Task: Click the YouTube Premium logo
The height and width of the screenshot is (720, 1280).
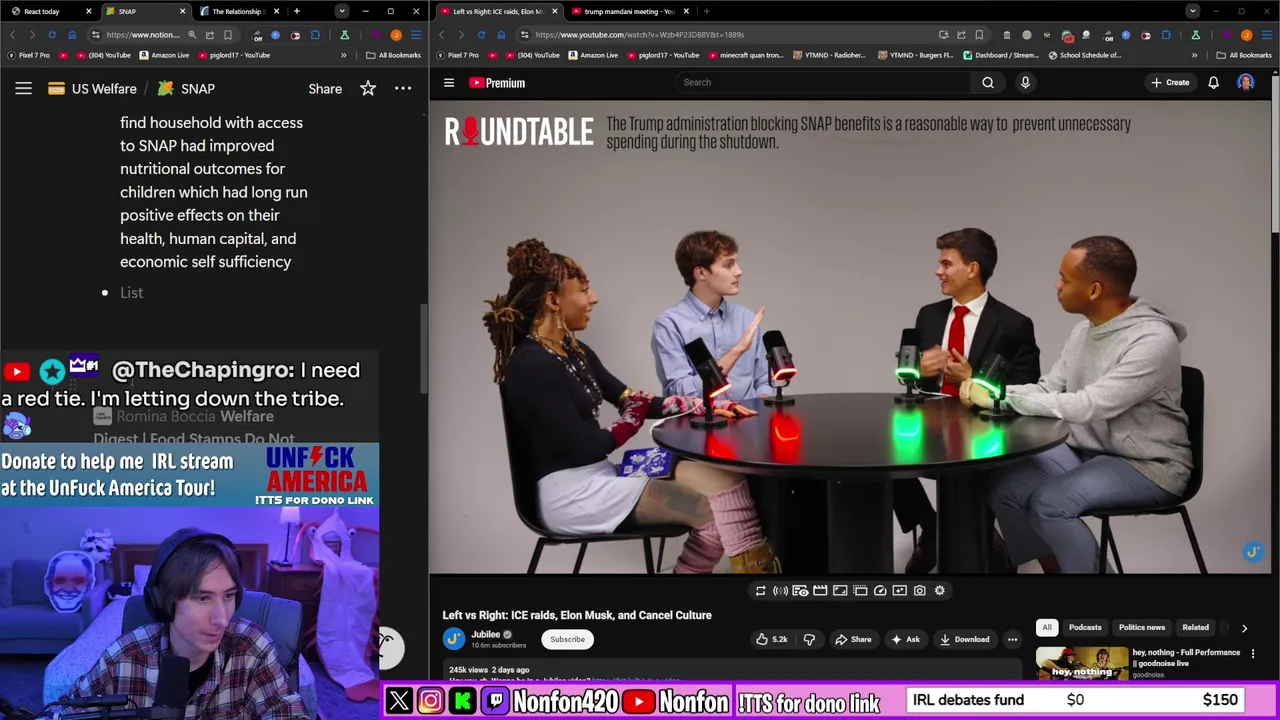Action: coord(497,83)
